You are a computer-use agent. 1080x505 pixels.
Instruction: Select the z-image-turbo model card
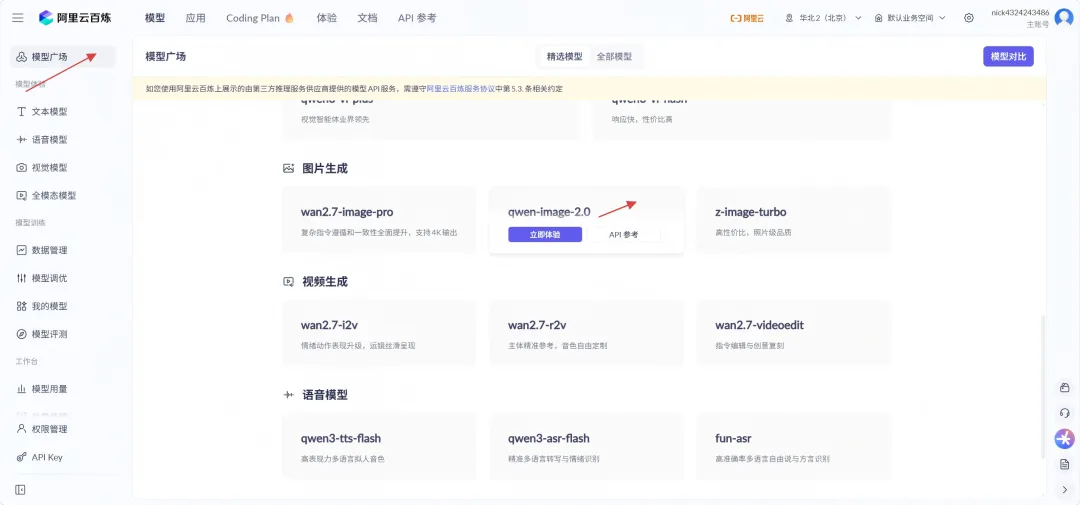point(793,220)
